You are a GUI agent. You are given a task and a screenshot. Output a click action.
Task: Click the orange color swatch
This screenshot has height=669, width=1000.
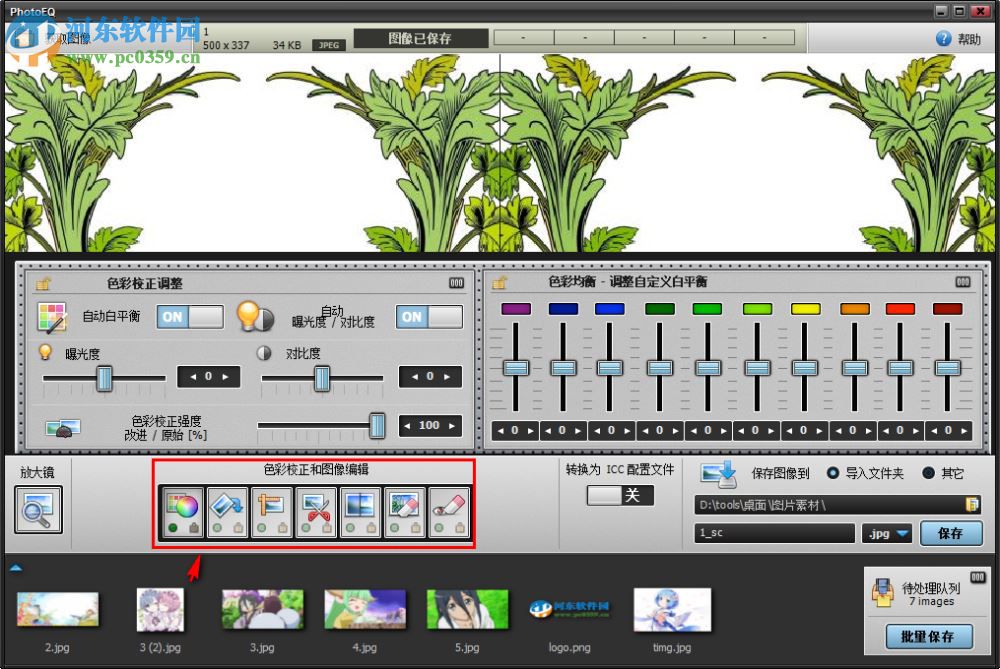[x=855, y=309]
